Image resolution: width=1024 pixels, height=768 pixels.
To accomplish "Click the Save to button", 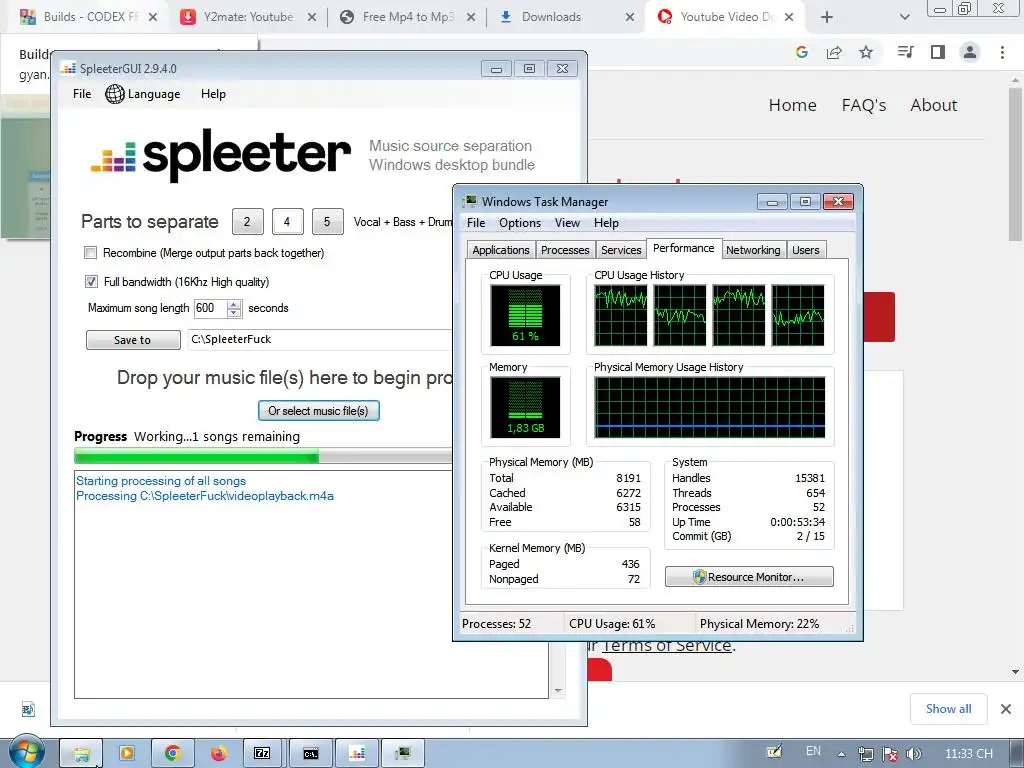I will [133, 340].
